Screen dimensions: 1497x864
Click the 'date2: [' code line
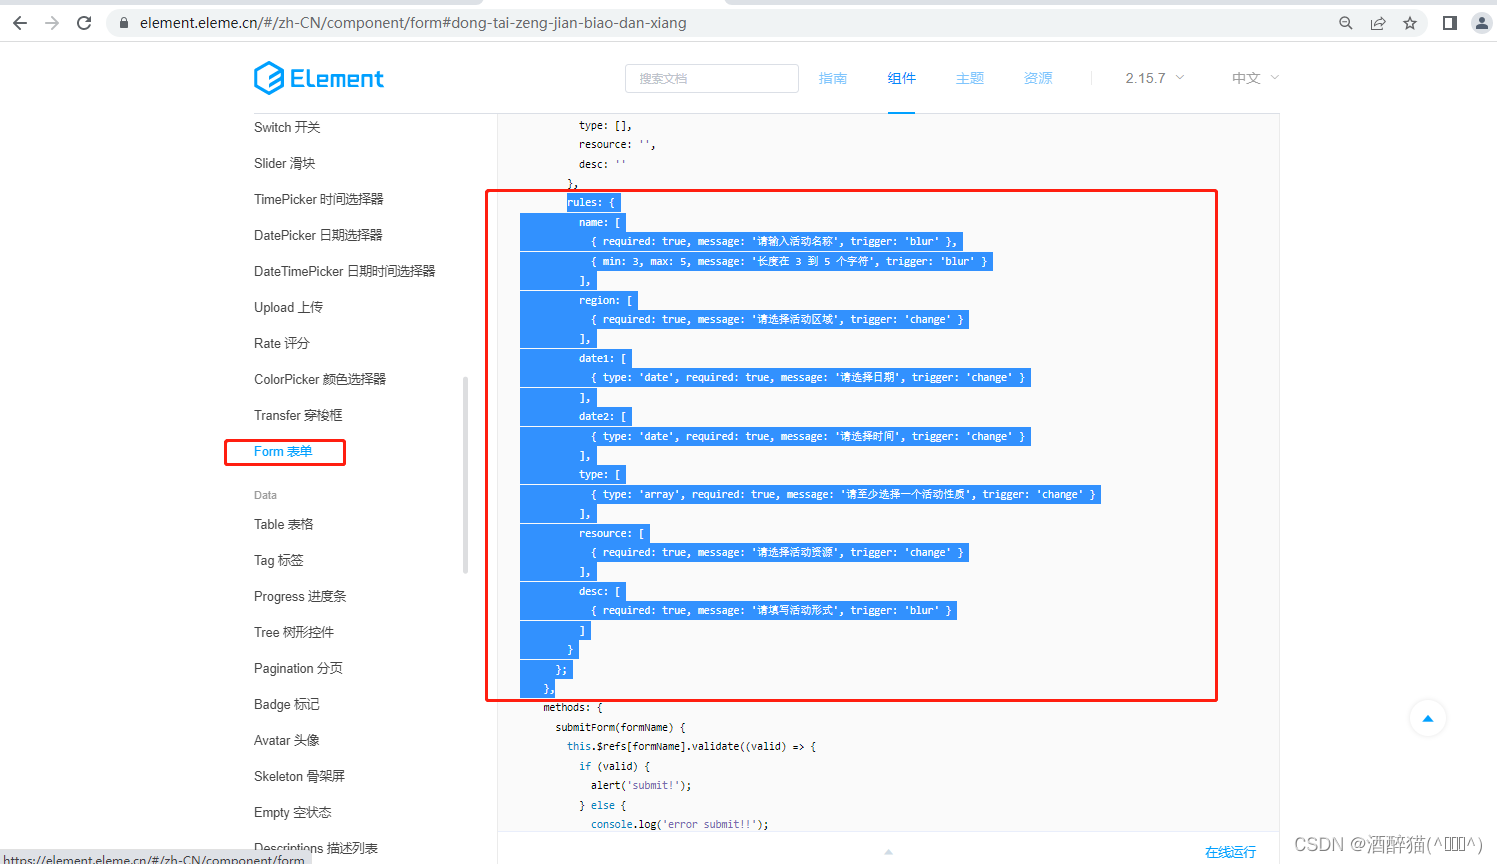[602, 416]
